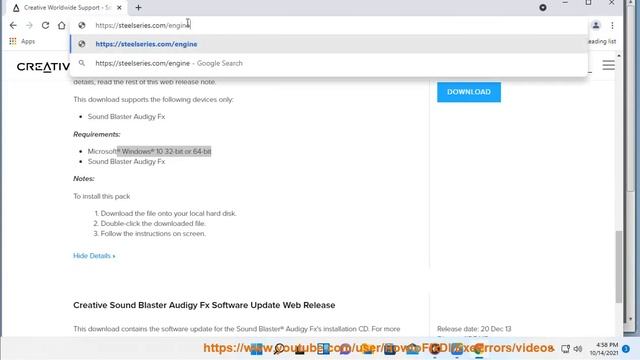Click the Software Update Web Release heading
This screenshot has height=360, width=640.
(x=204, y=305)
